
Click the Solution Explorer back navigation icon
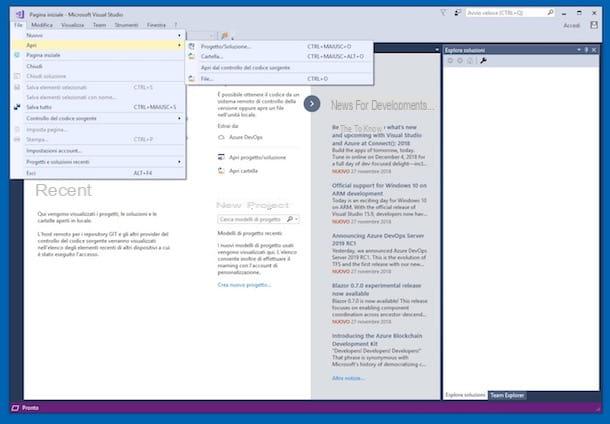[x=450, y=60]
